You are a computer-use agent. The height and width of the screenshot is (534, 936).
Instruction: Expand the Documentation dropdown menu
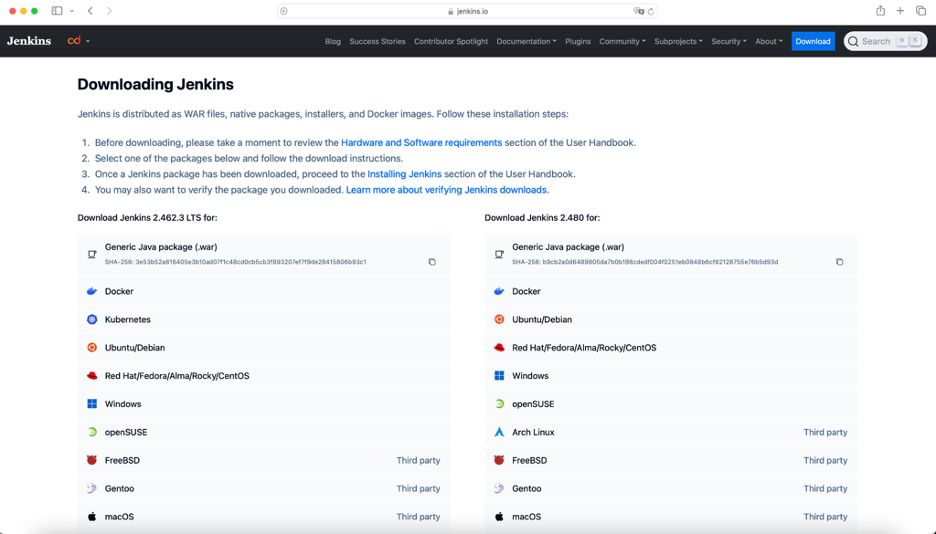(x=526, y=41)
